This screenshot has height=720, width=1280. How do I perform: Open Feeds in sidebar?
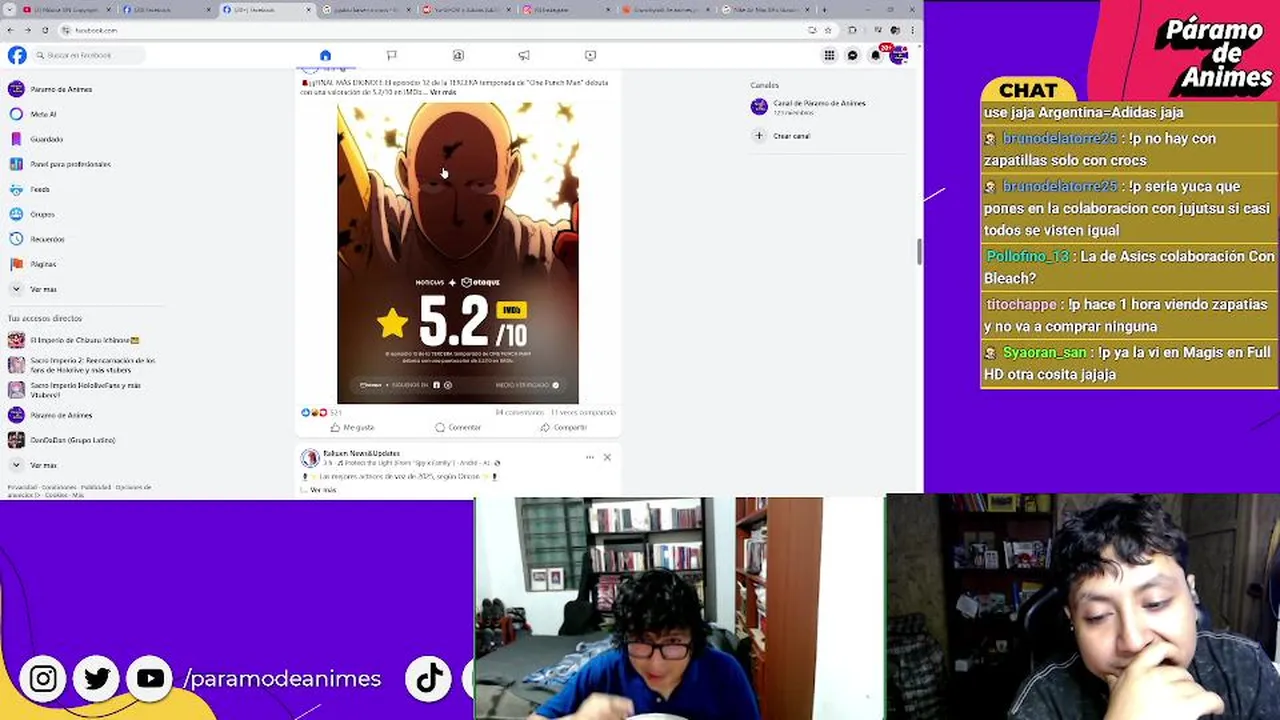point(30,189)
